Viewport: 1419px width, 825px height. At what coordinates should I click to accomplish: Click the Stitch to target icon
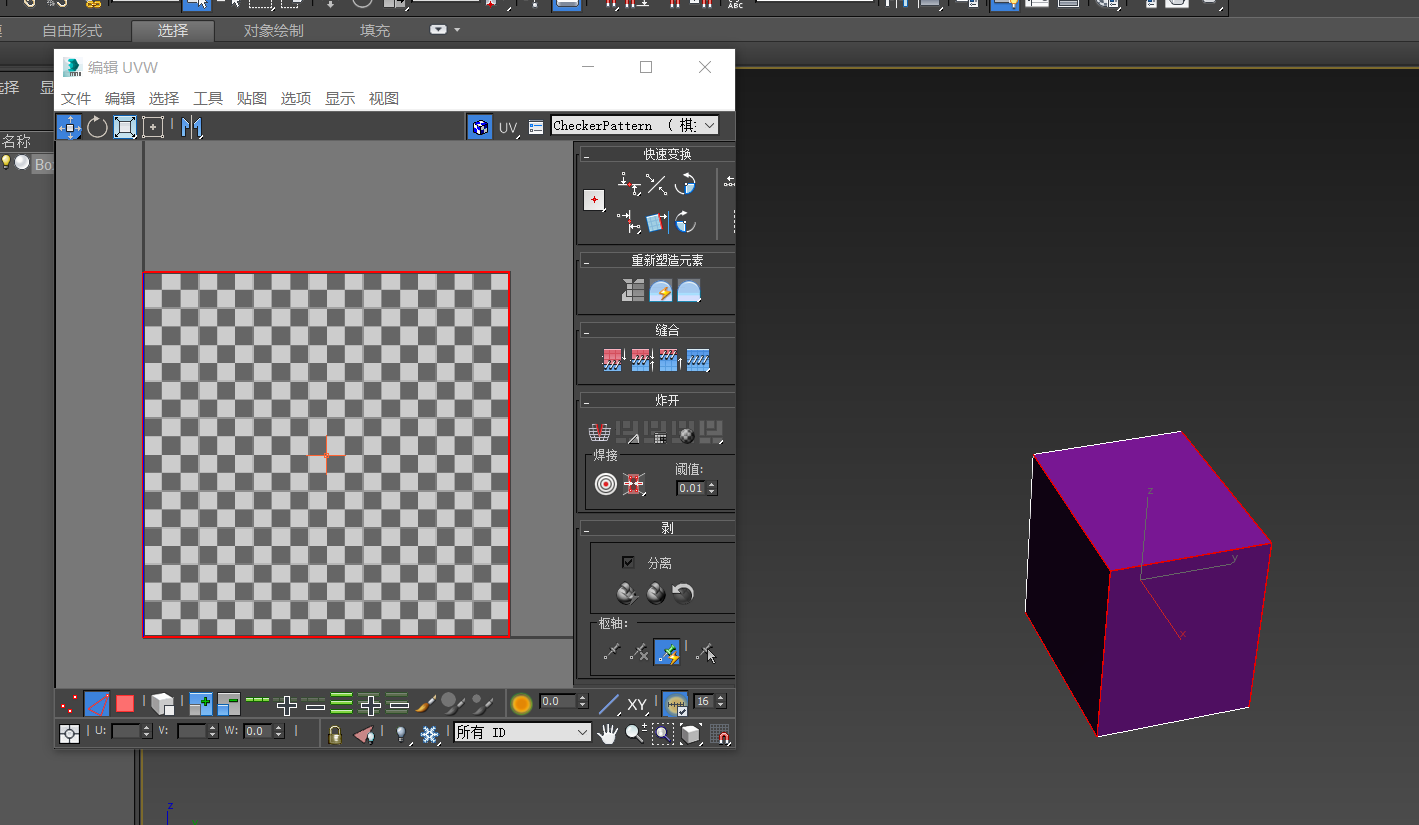613,360
